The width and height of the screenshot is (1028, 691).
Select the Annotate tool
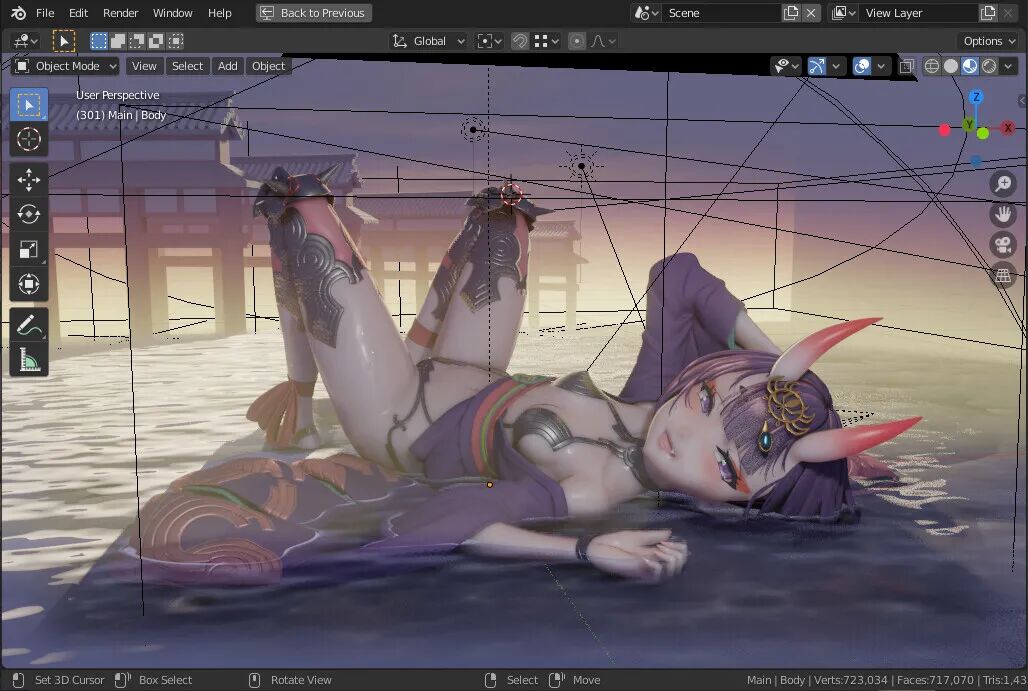[29, 325]
